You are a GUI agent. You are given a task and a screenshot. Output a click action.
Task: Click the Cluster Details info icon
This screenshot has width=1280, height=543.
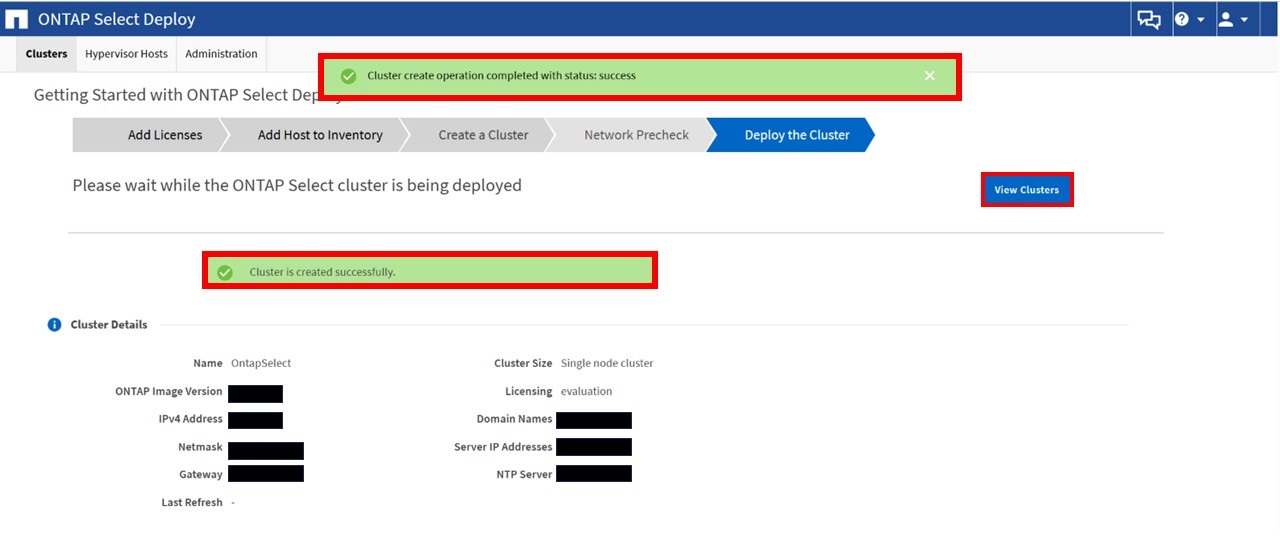pyautogui.click(x=54, y=325)
